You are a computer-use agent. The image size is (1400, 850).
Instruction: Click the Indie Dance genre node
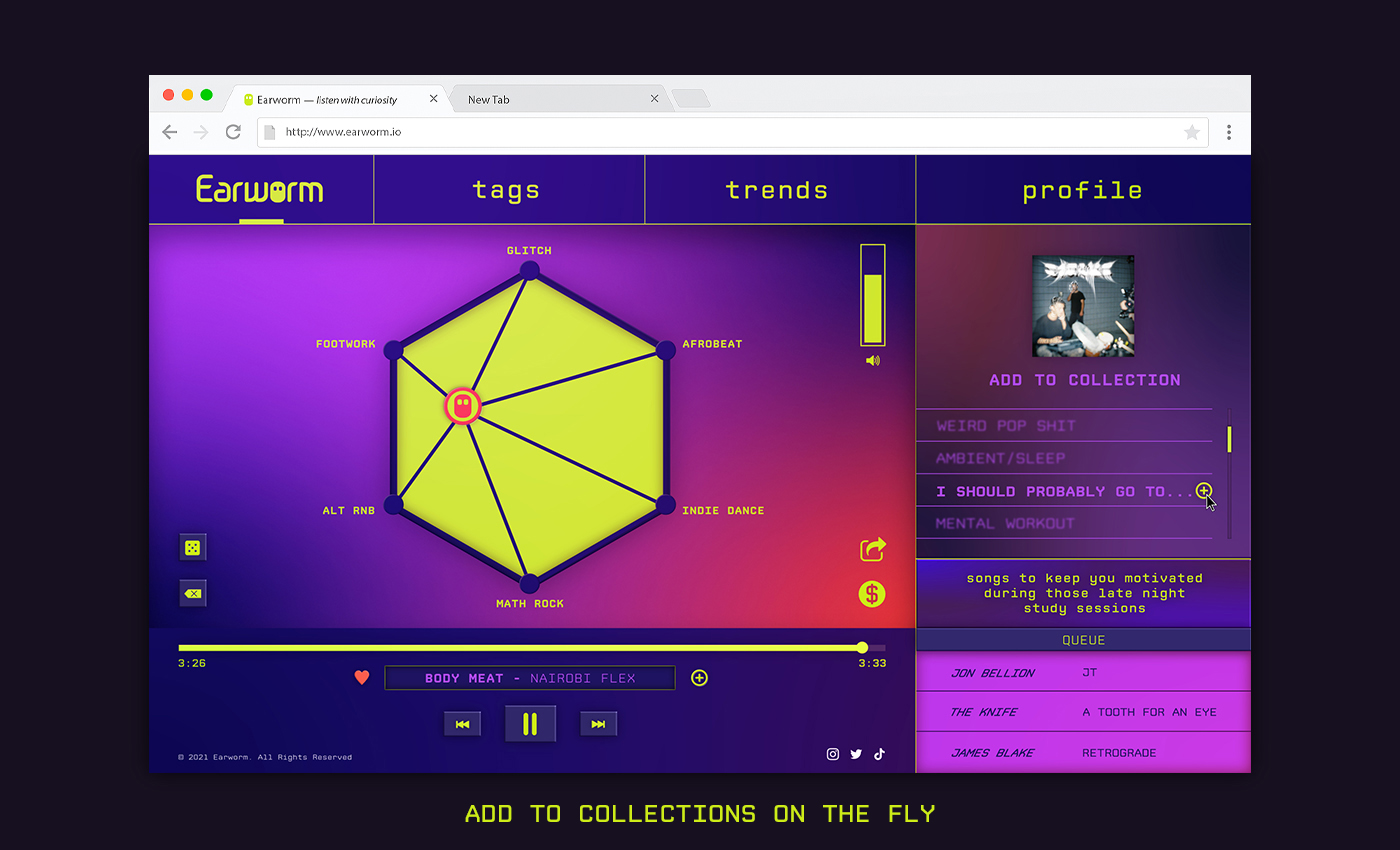[665, 505]
